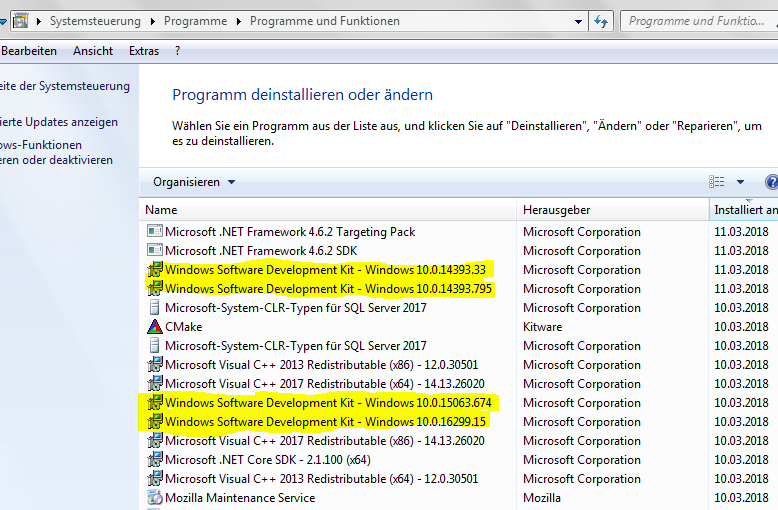Go to Programme breadcrumb
Image resolution: width=778 pixels, height=510 pixels.
coord(195,21)
